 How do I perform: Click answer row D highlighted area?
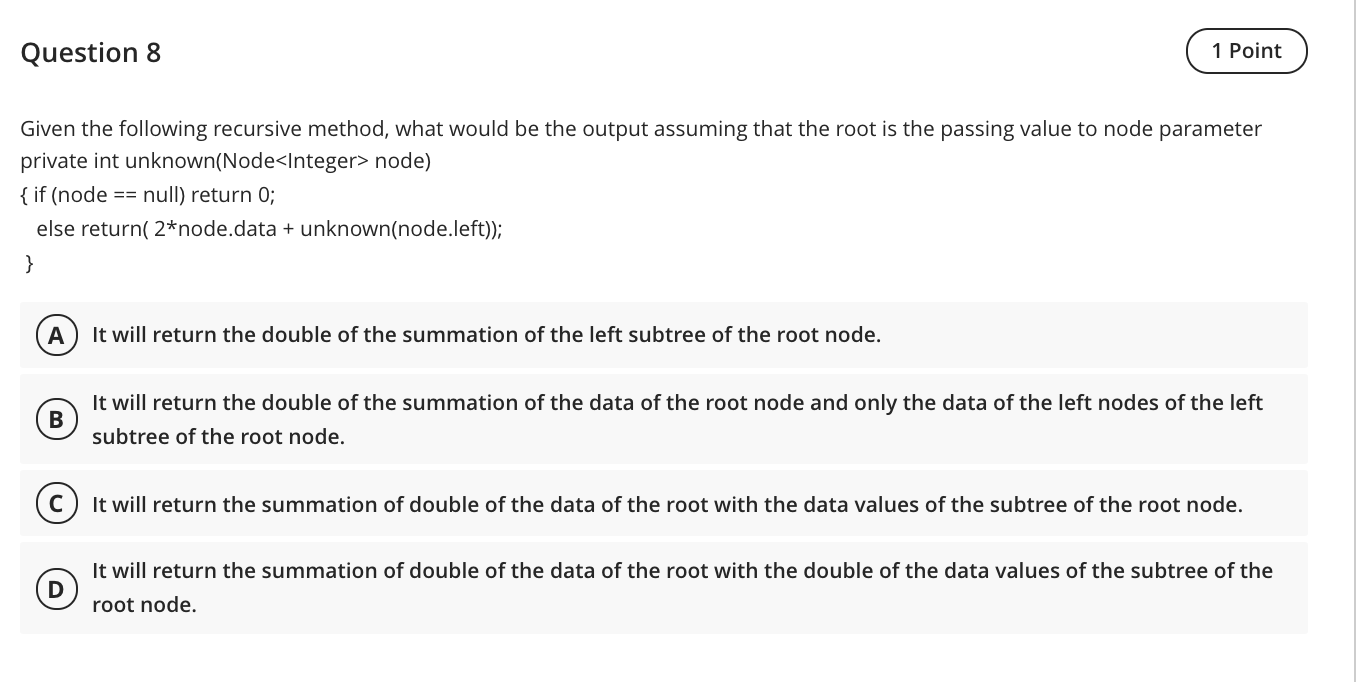click(664, 588)
